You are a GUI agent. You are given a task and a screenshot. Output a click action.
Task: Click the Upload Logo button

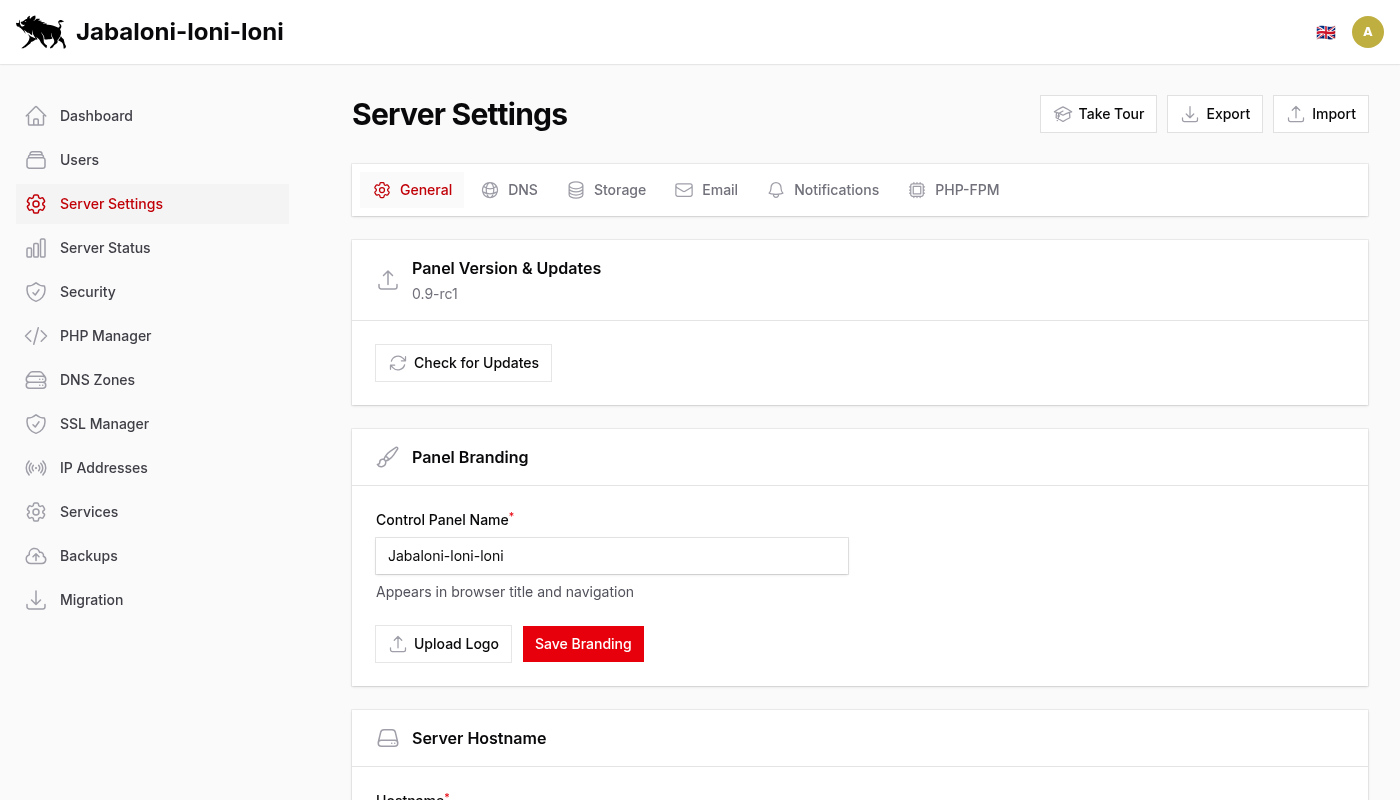click(x=443, y=643)
